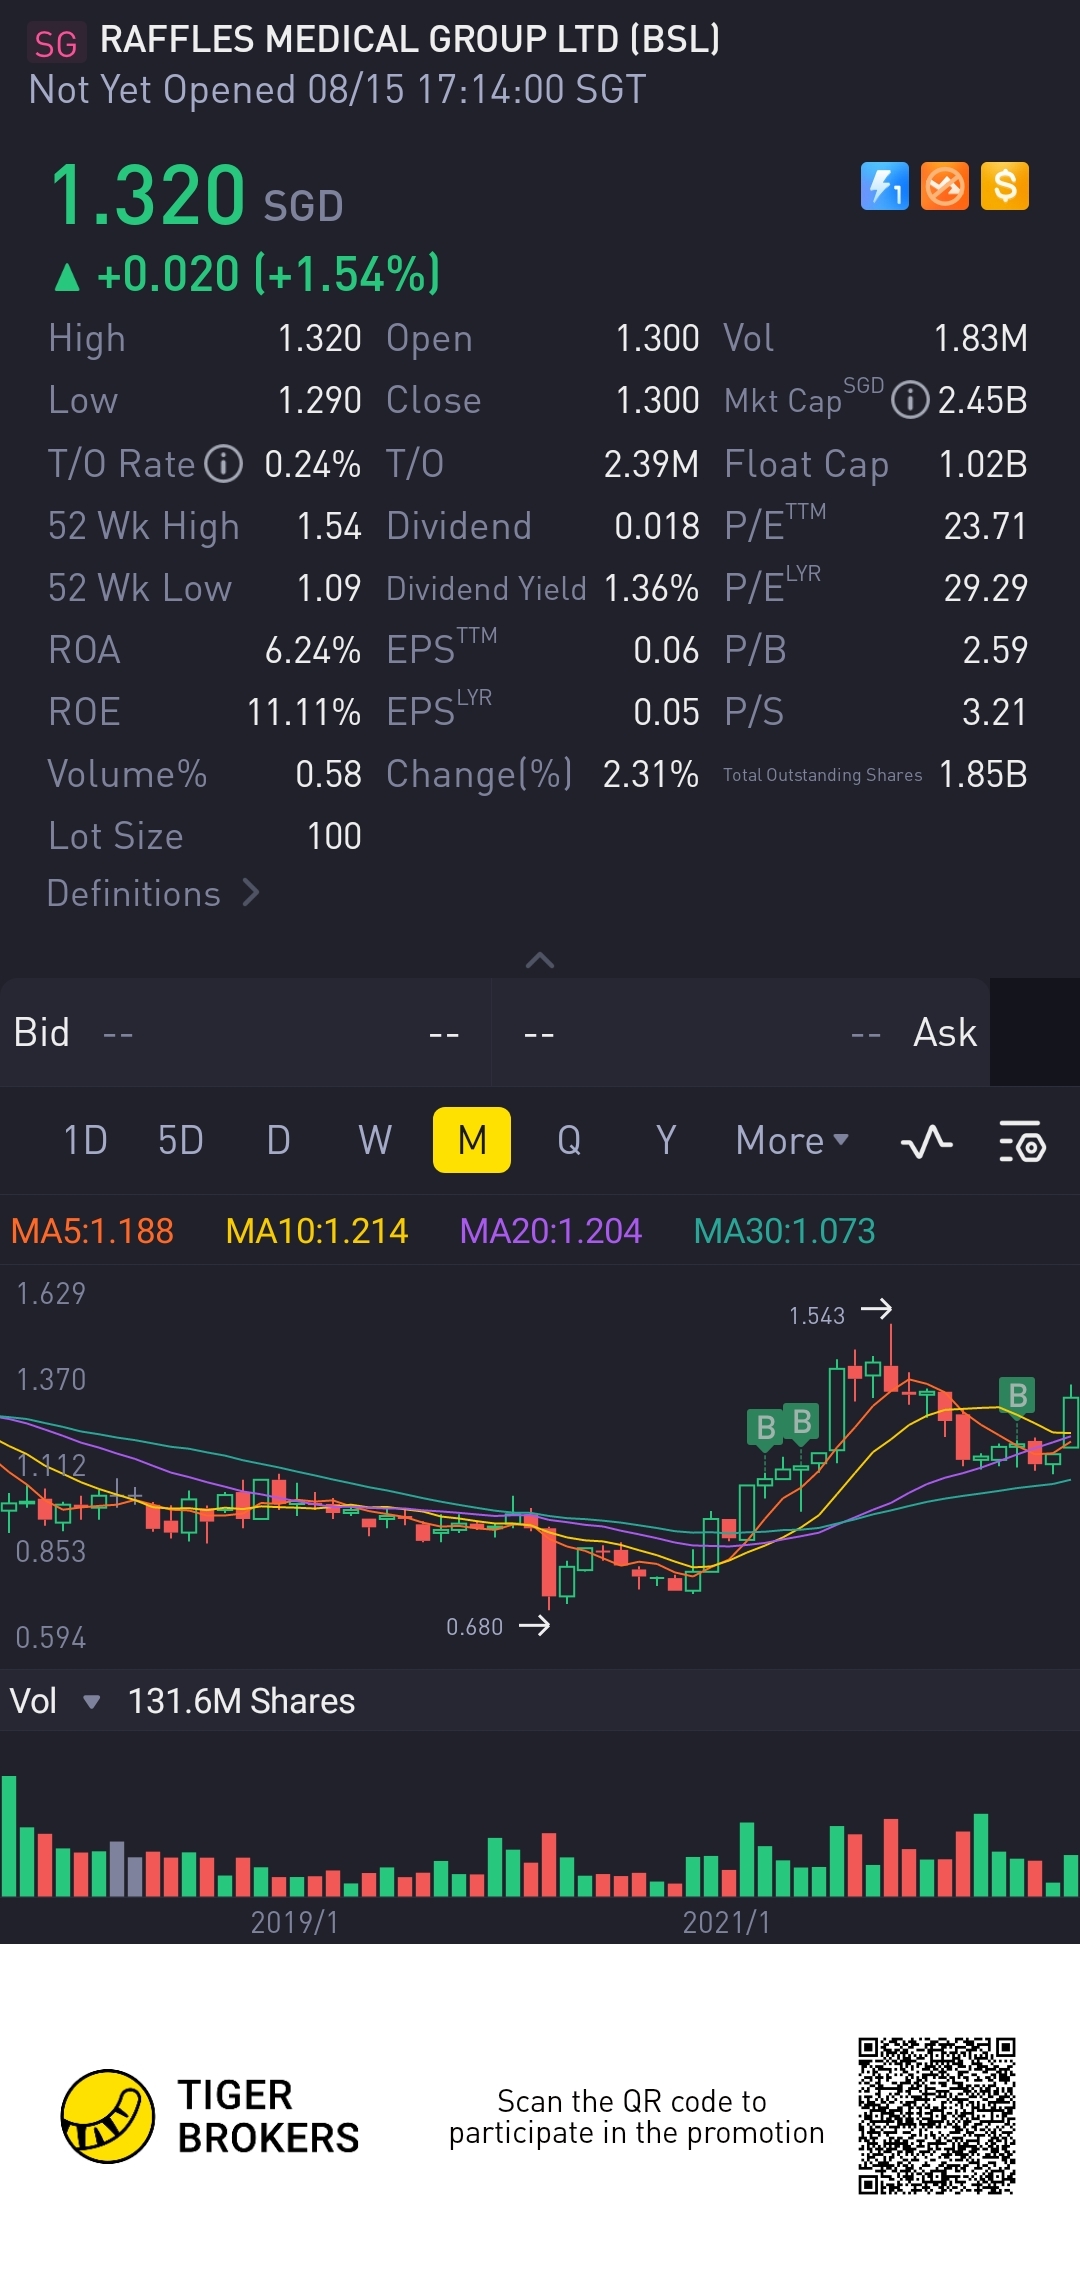Tap the 2021/1 date axis label
1080x2289 pixels.
pyautogui.click(x=726, y=1922)
